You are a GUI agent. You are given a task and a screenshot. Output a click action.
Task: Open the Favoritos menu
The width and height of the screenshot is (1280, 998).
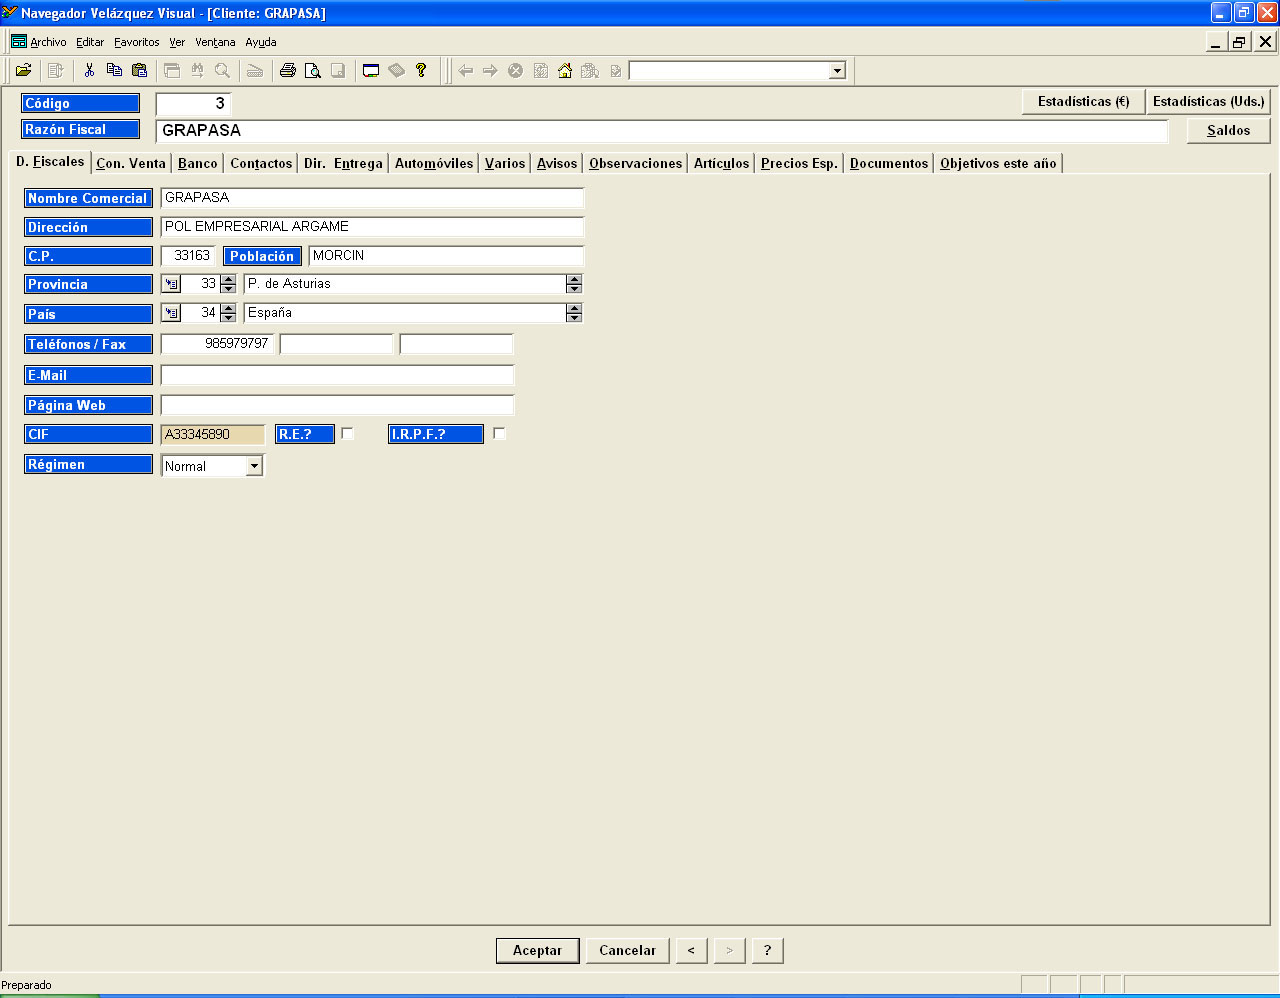137,42
